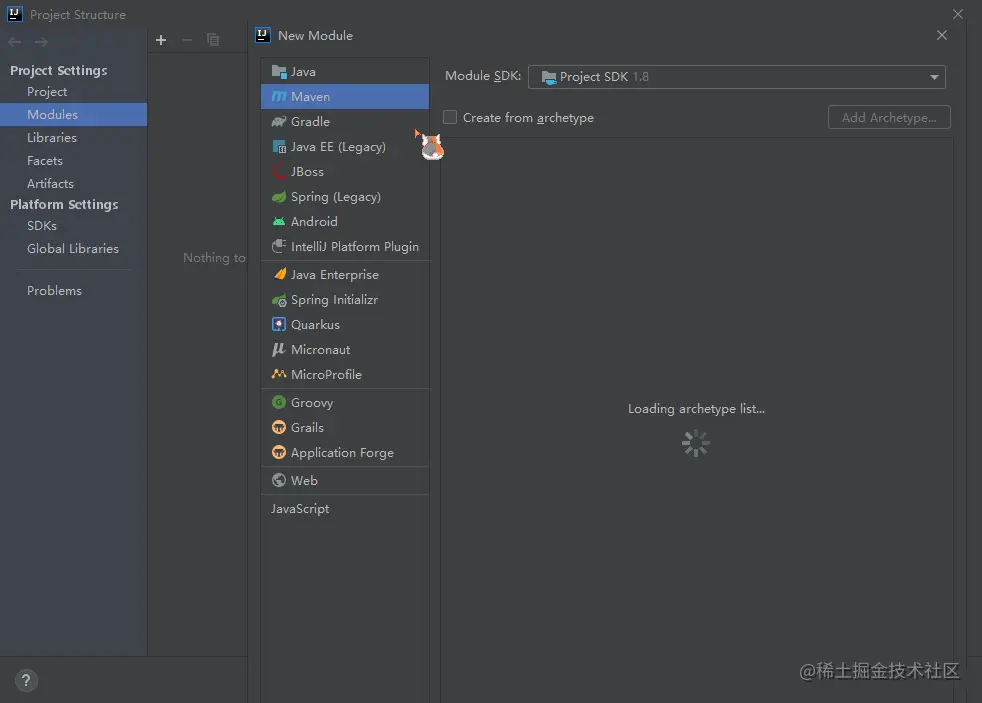The image size is (982, 703).
Task: Click the Spring Initializr icon
Action: [x=279, y=300]
